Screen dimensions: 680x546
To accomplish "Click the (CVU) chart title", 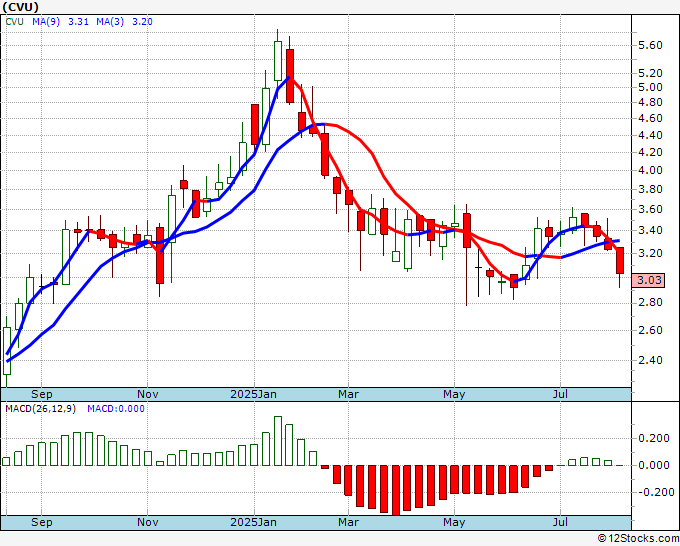I will (x=20, y=7).
